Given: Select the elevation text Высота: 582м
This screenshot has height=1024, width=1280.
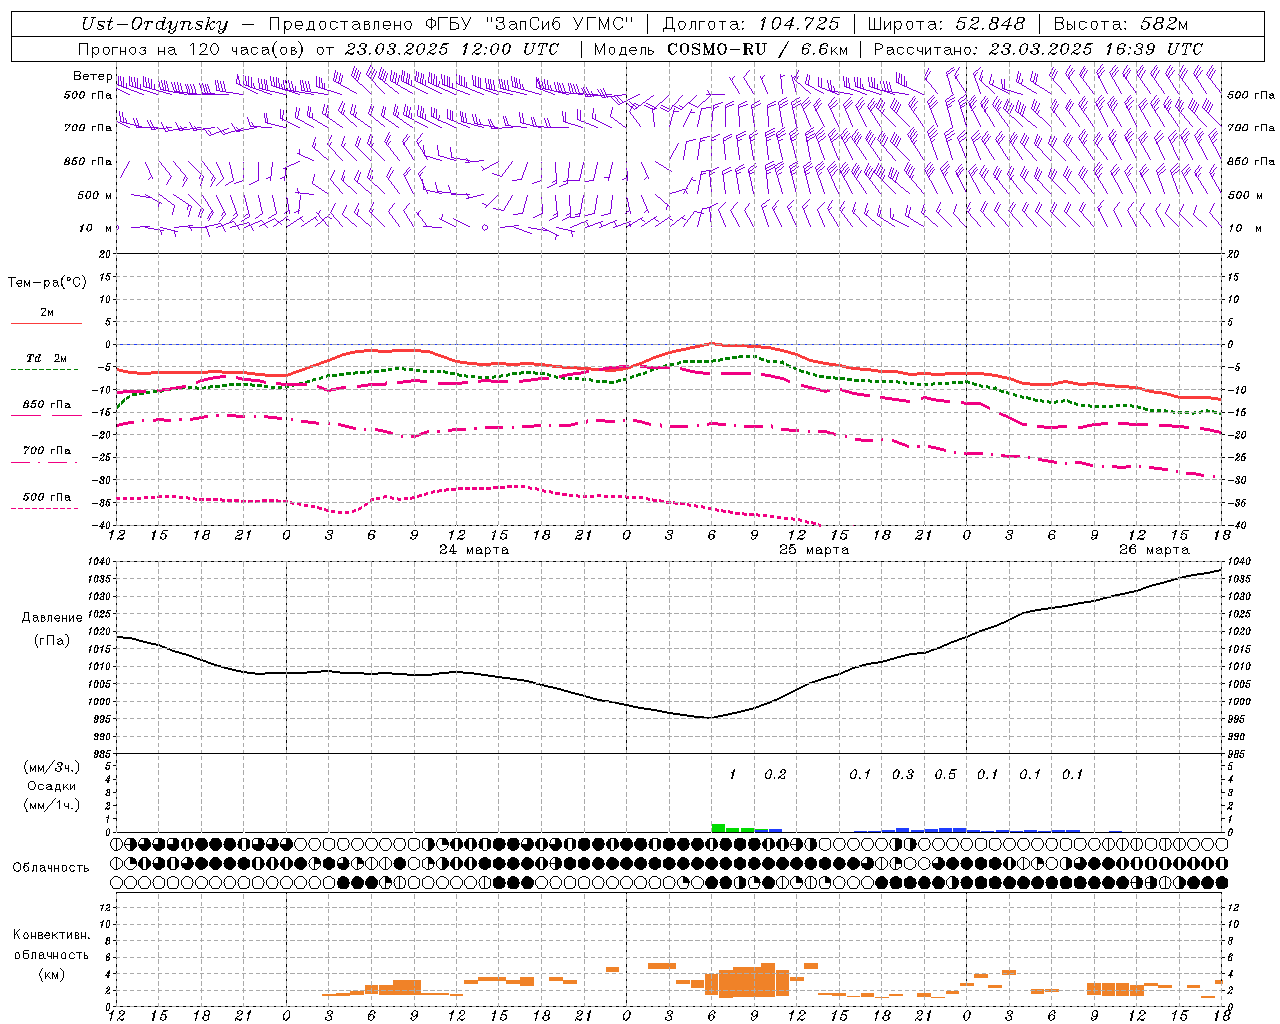Looking at the screenshot, I should 1122,24.
